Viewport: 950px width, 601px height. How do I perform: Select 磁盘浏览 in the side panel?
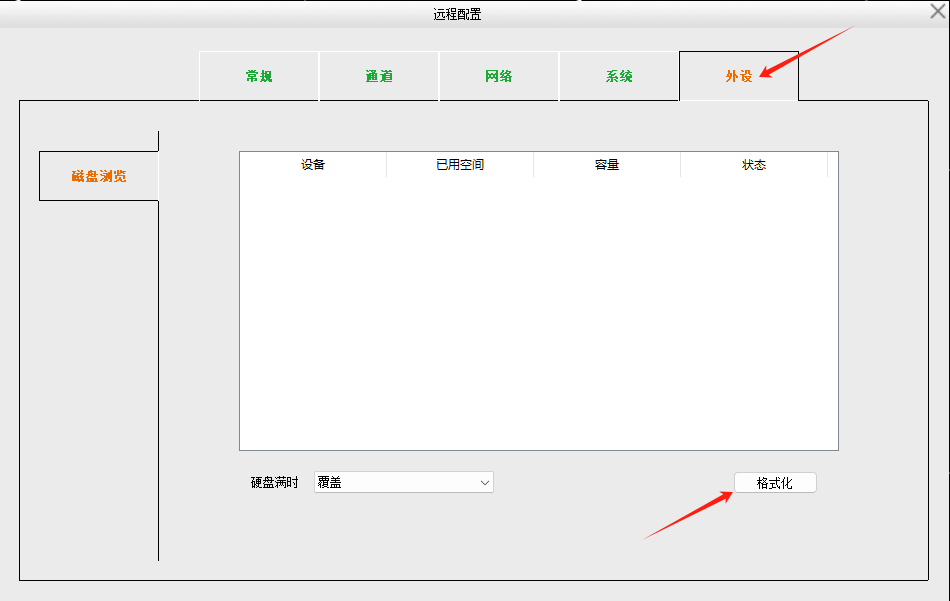click(x=99, y=176)
